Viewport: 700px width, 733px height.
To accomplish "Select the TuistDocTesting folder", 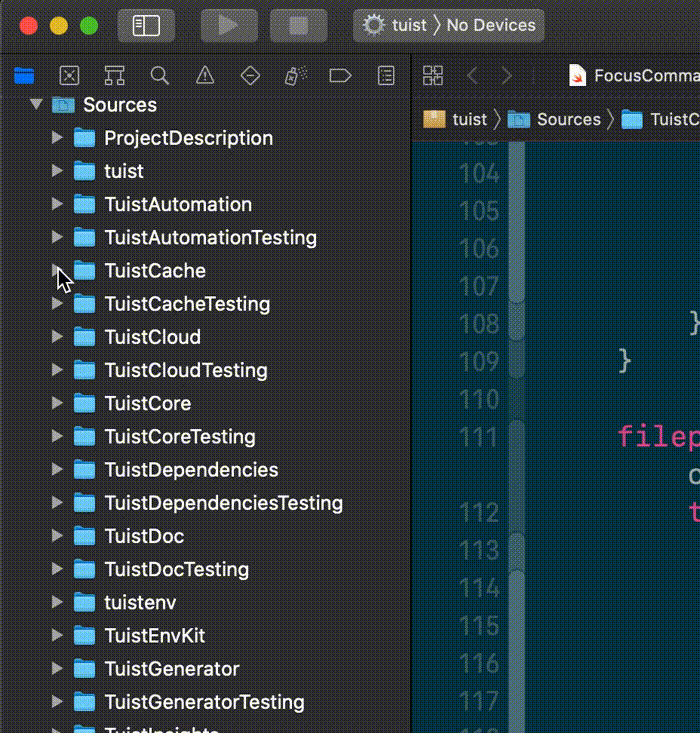I will coord(206,569).
